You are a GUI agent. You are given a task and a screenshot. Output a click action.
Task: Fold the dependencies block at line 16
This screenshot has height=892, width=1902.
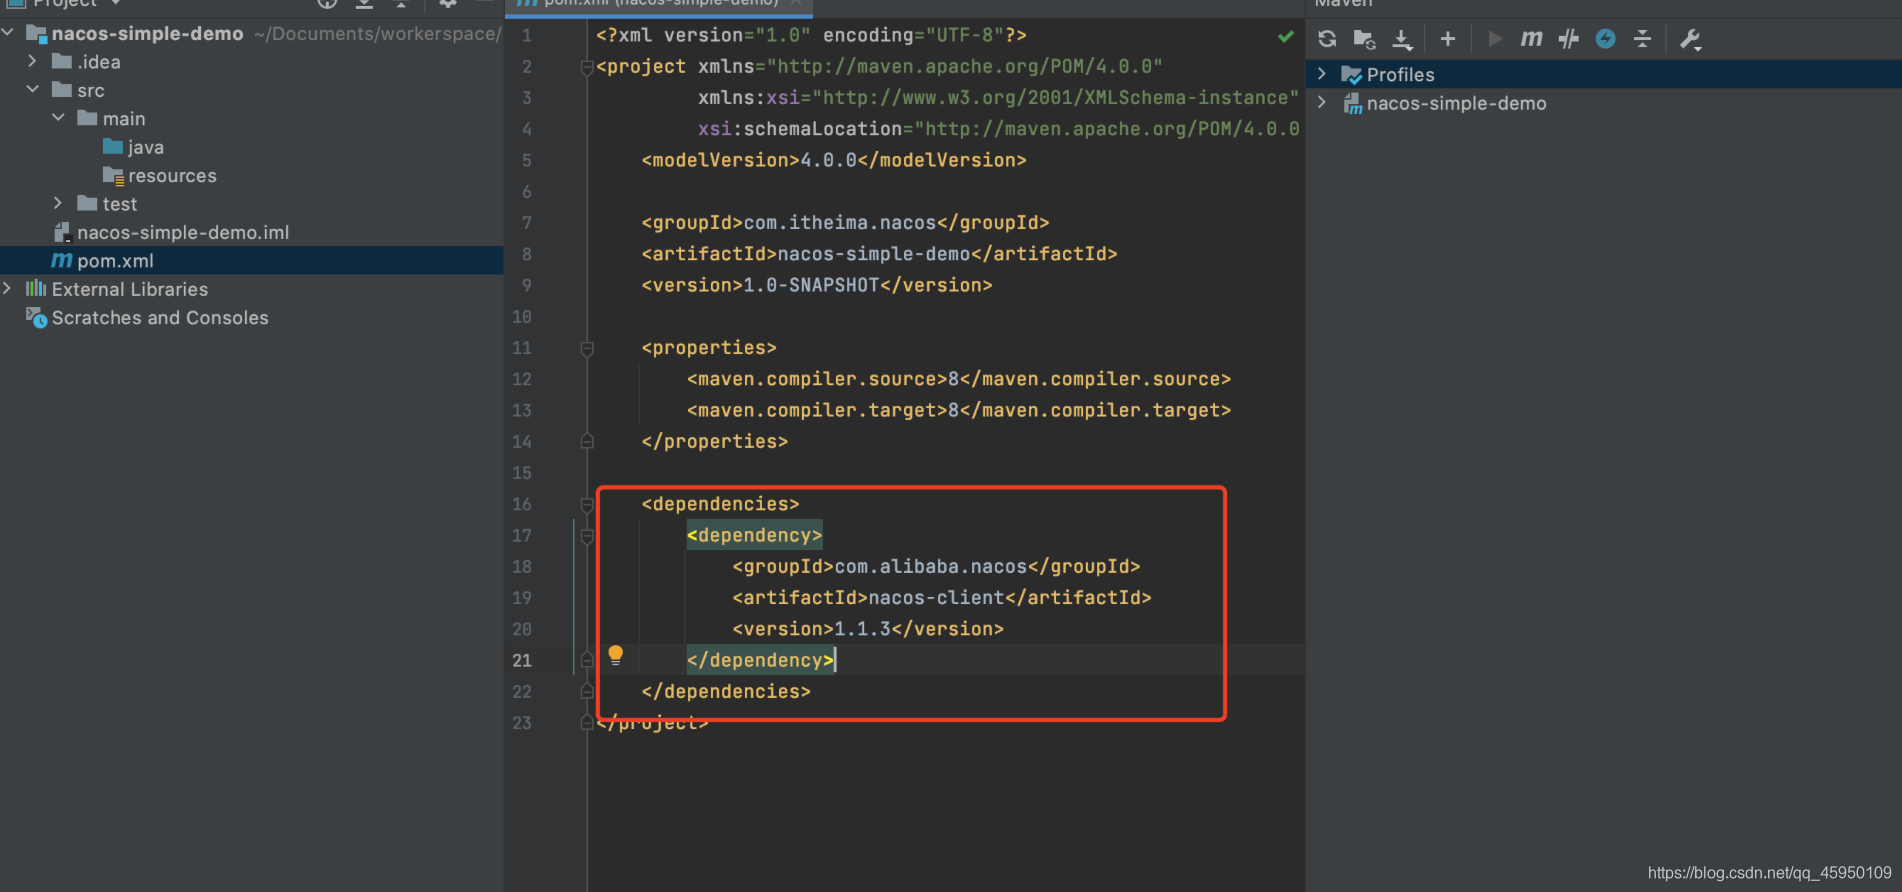[587, 505]
